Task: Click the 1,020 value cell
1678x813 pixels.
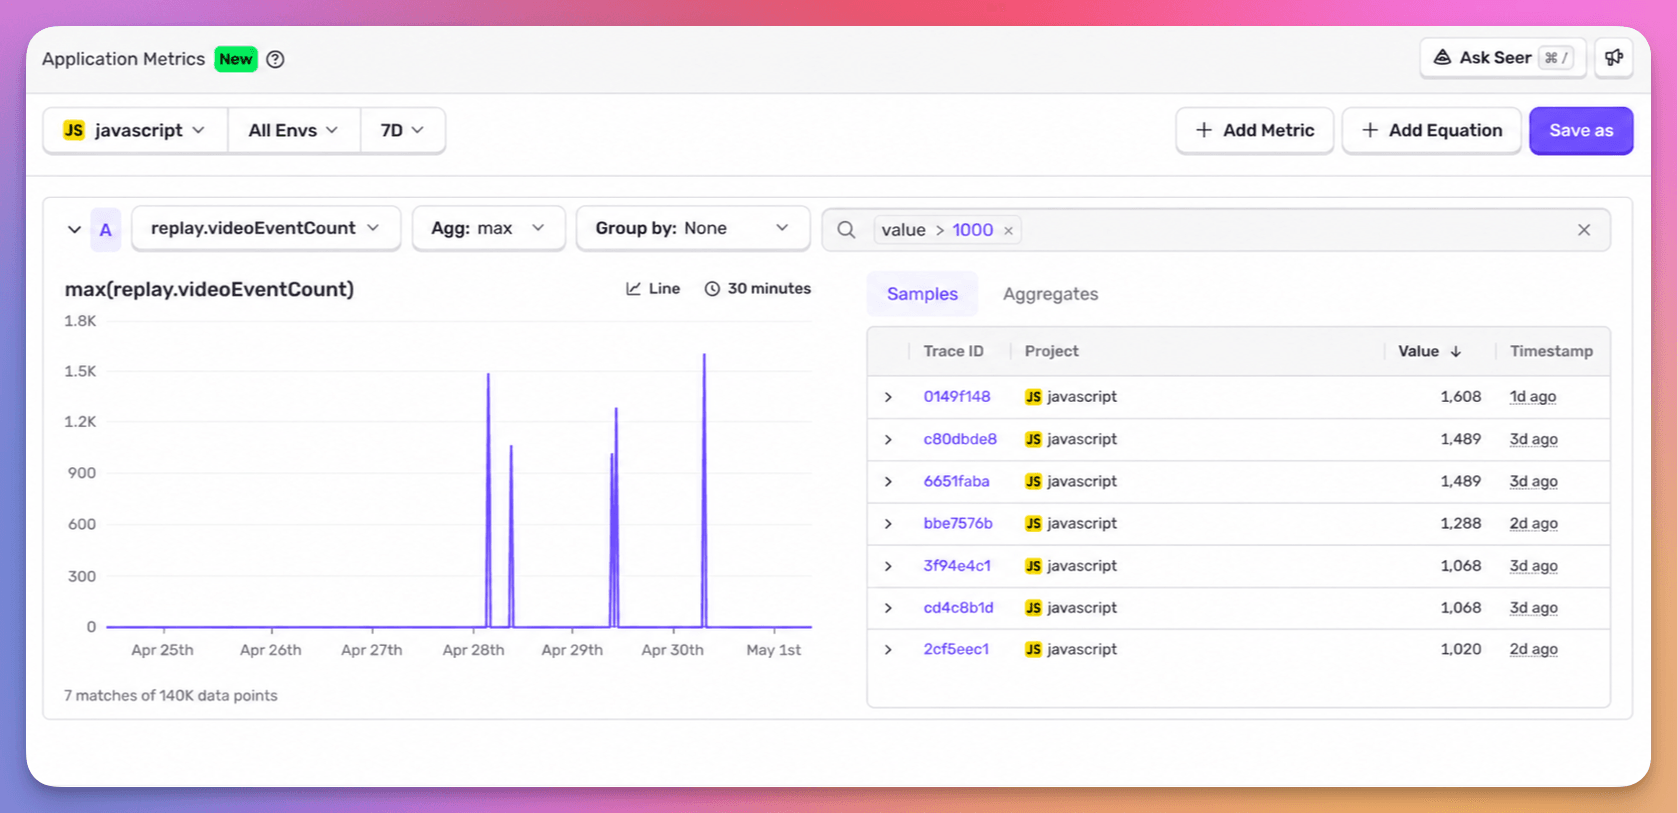Action: (x=1460, y=649)
